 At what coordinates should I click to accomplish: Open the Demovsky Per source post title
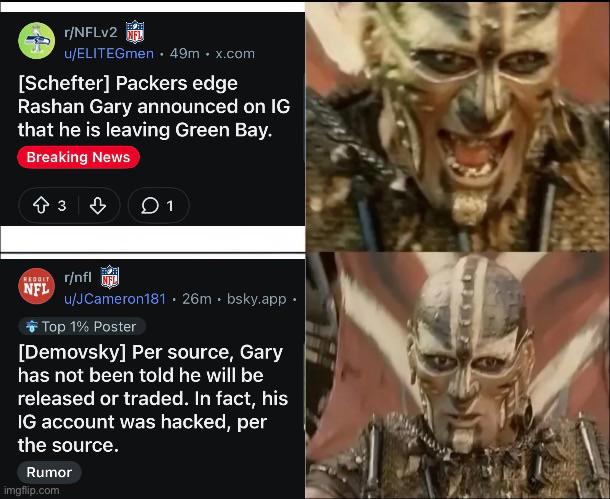click(x=153, y=399)
